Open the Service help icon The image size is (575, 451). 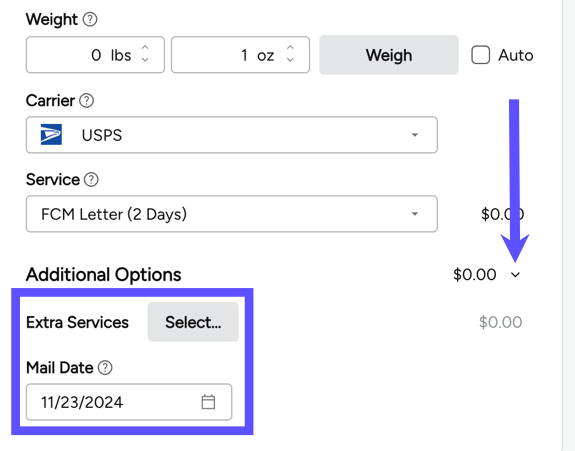(91, 180)
